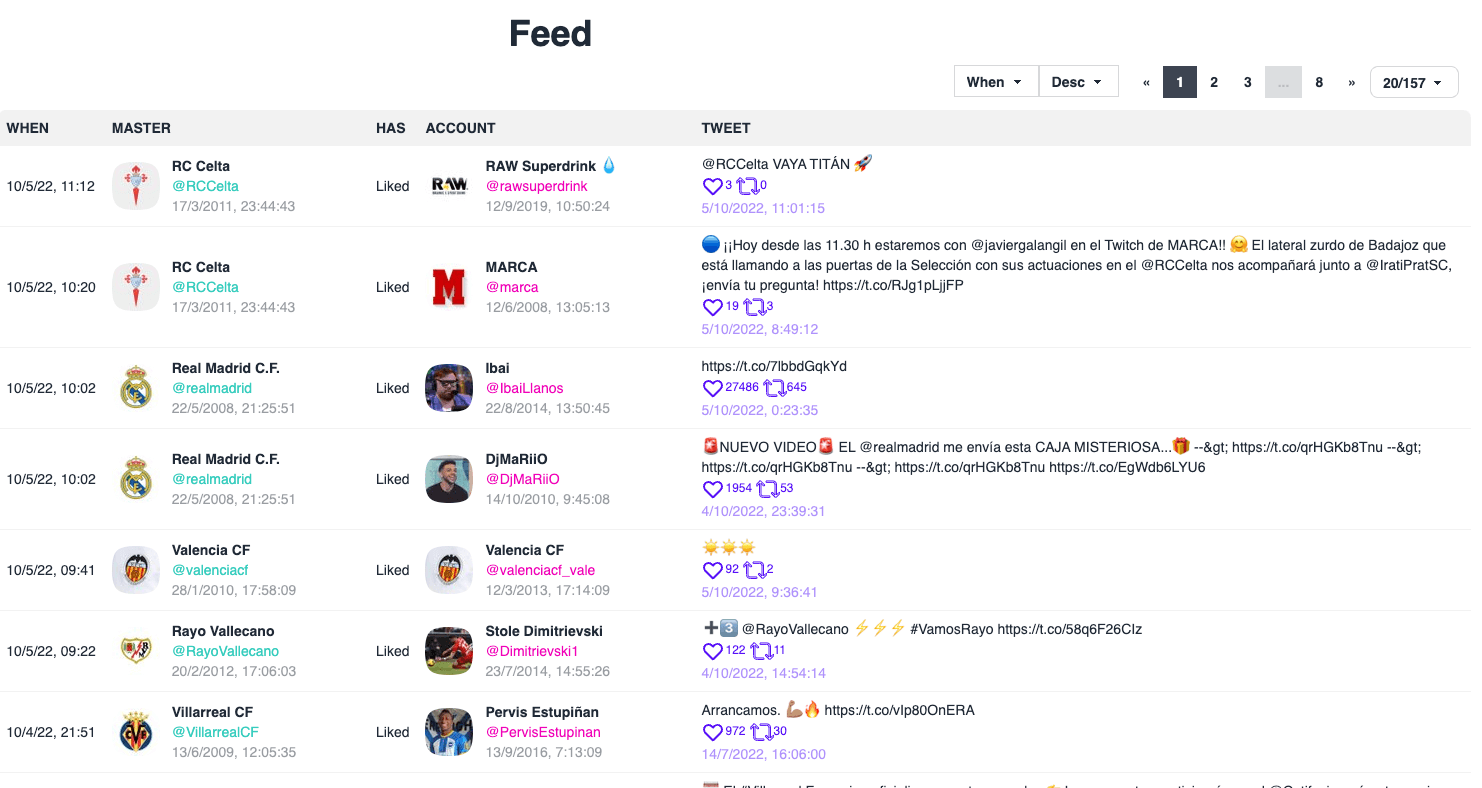This screenshot has width=1482, height=788.
Task: Click the Real Madrid crest logo
Action: [x=136, y=388]
